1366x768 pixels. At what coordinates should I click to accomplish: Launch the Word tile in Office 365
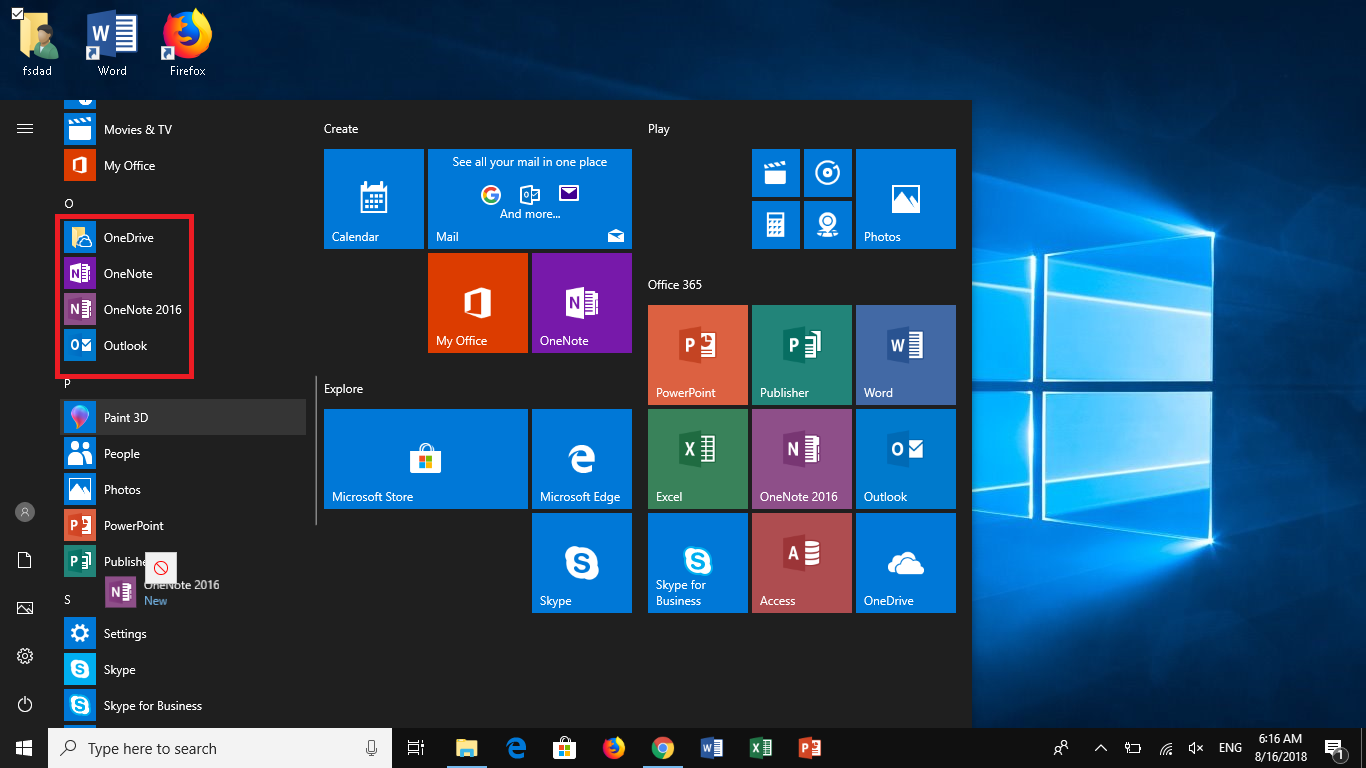click(906, 355)
